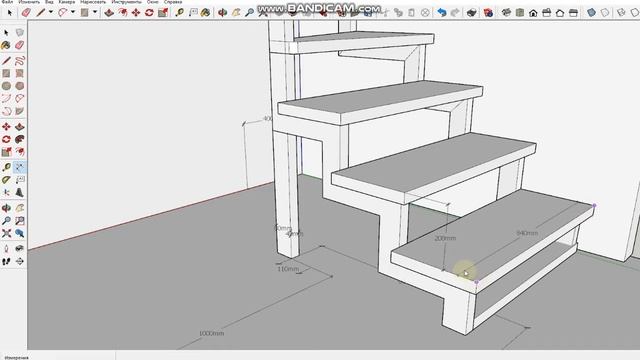Select the Look Around eye tool
Viewport: 640px width, 360px height.
point(20,249)
